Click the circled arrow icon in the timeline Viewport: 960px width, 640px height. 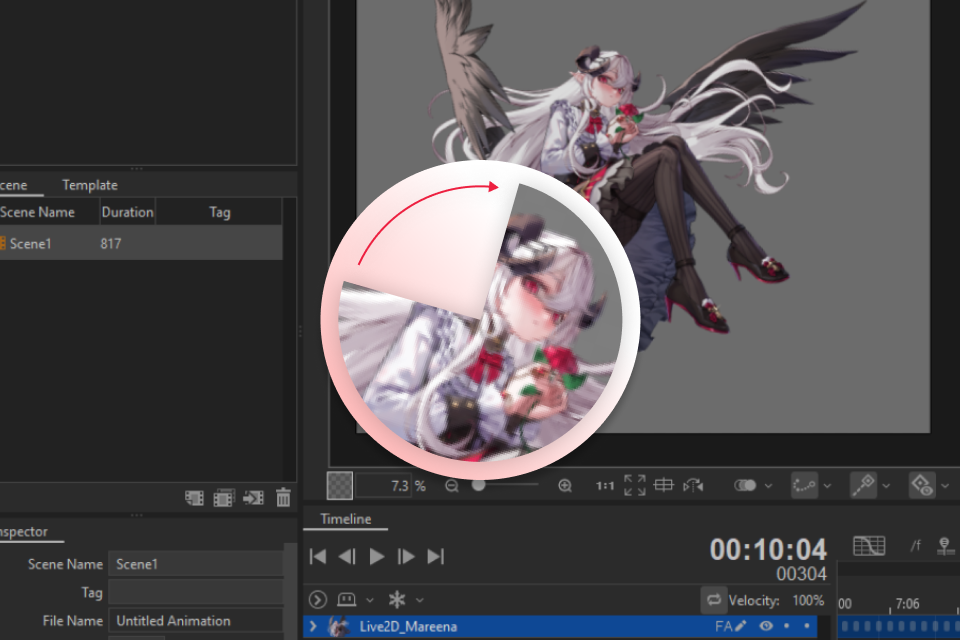point(318,600)
